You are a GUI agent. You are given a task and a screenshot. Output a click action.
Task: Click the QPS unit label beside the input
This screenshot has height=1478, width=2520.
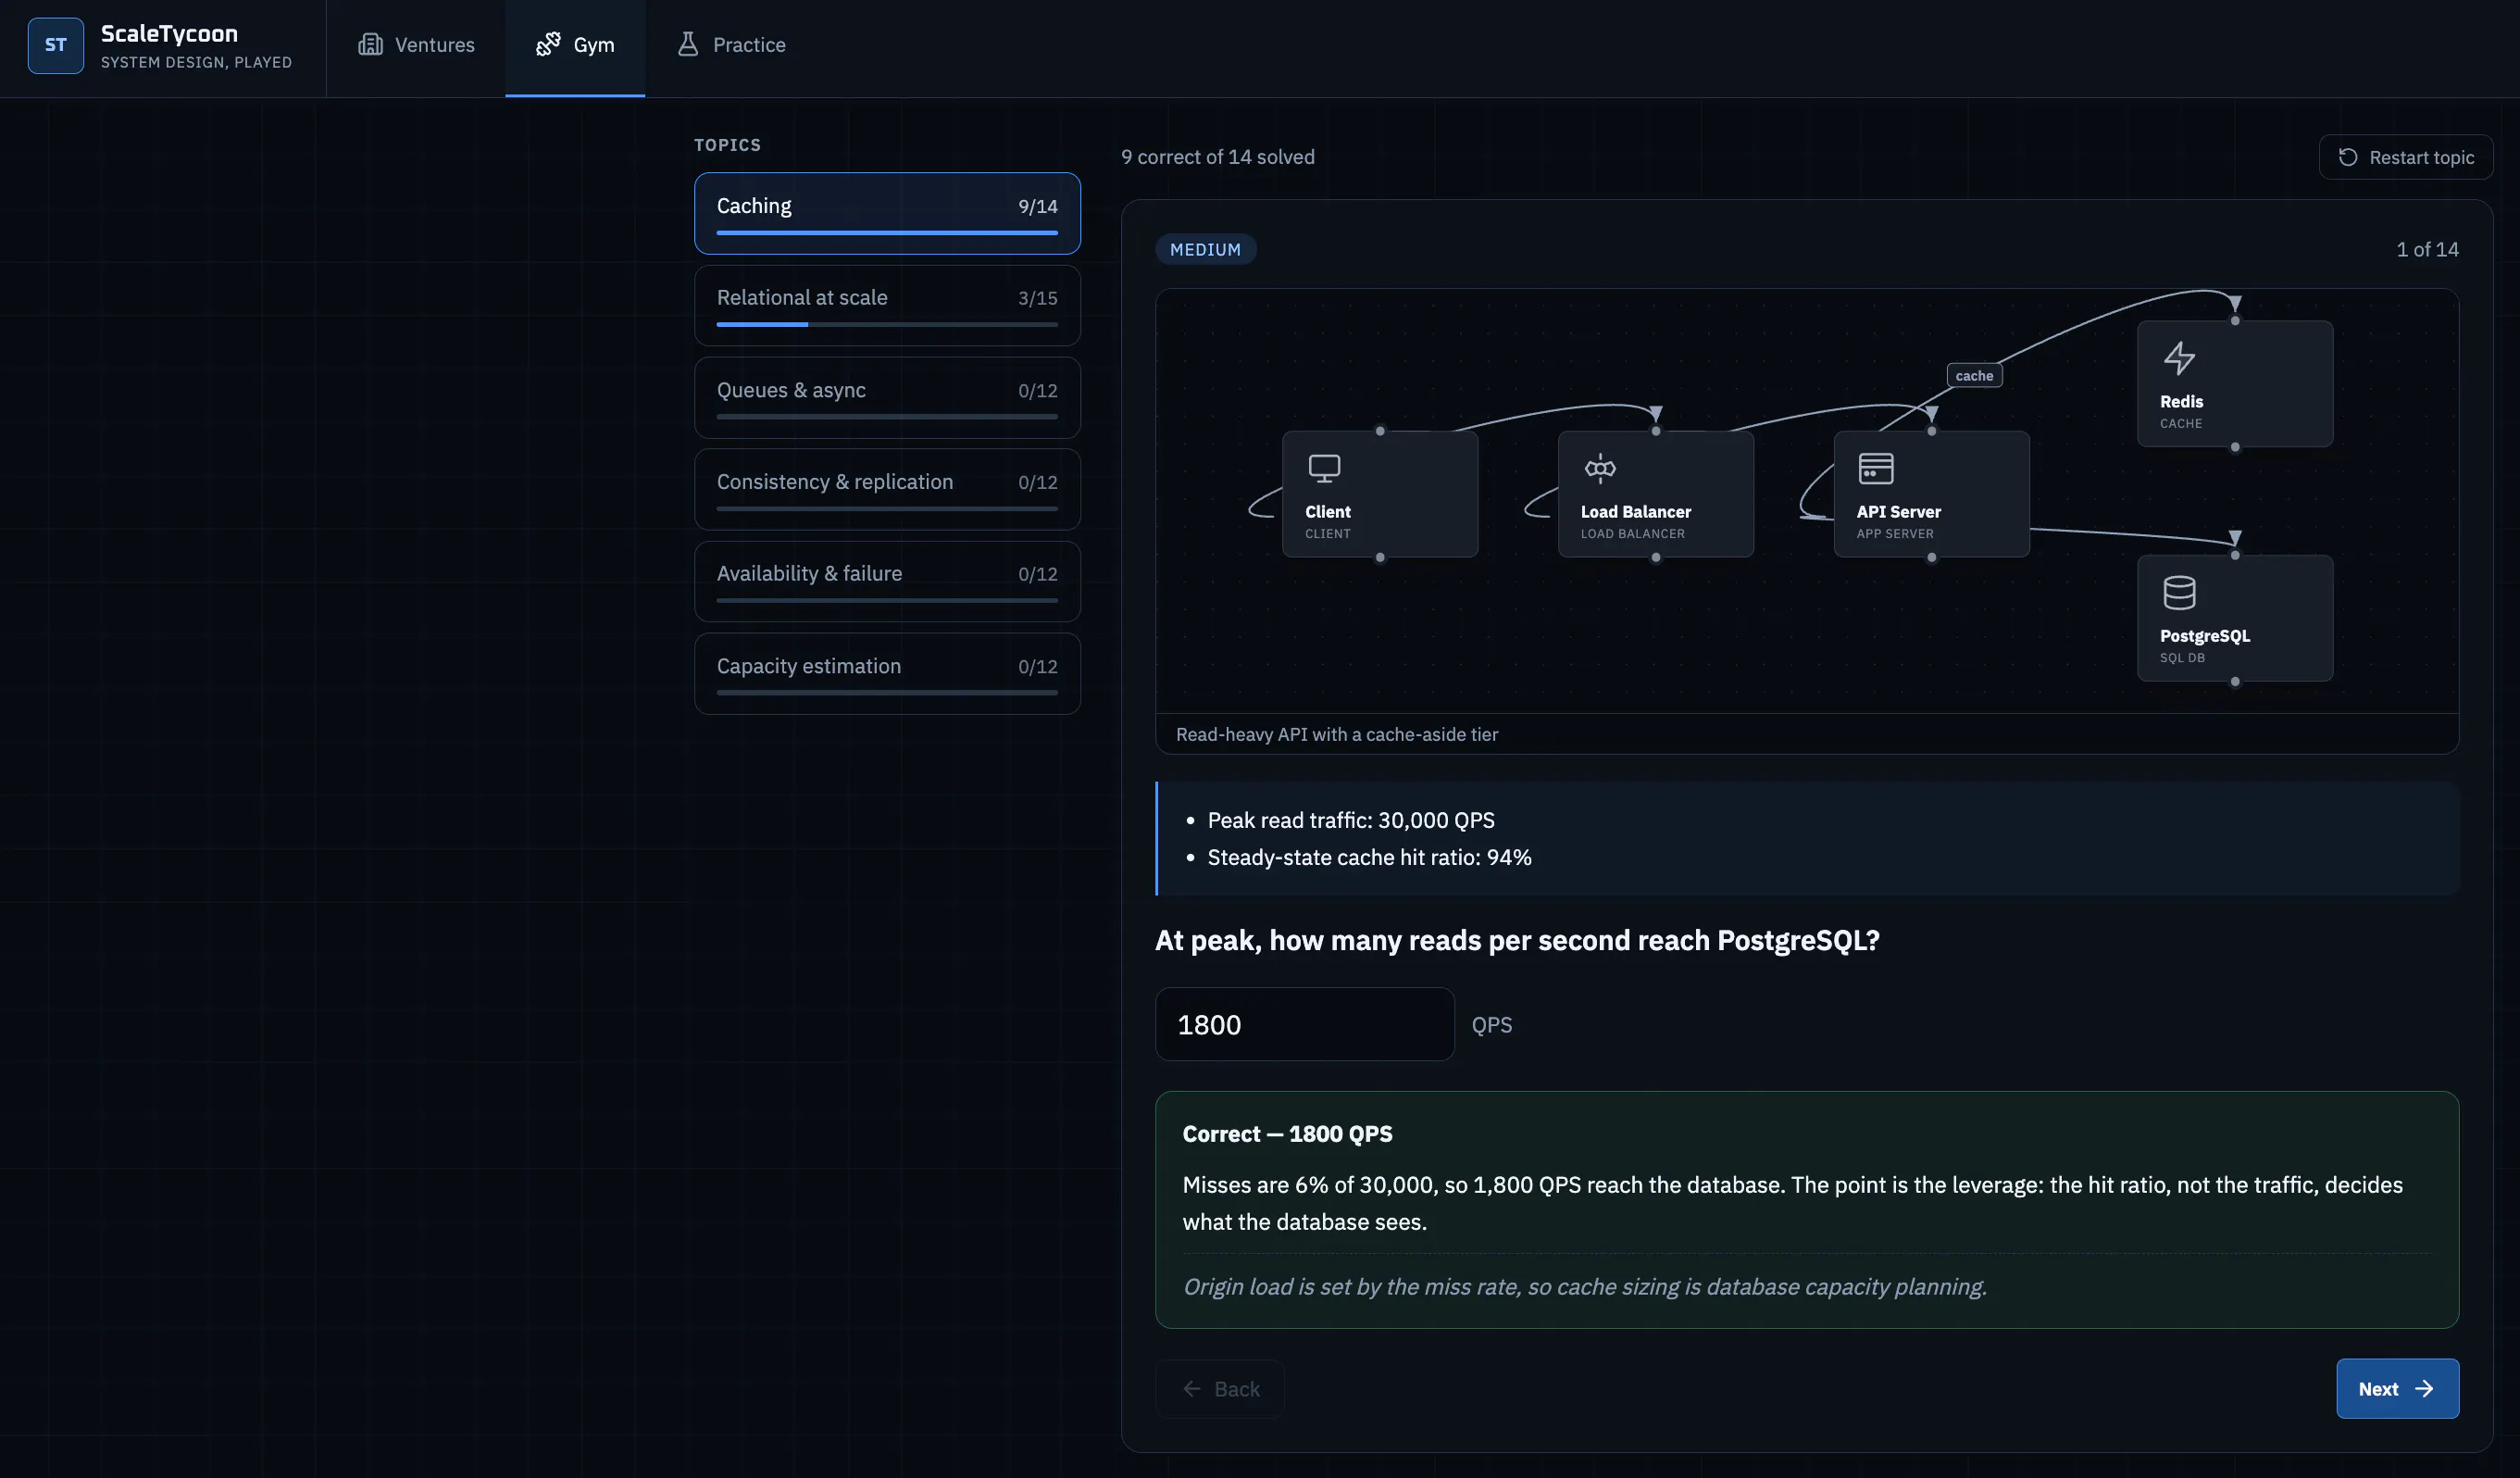point(1492,1025)
